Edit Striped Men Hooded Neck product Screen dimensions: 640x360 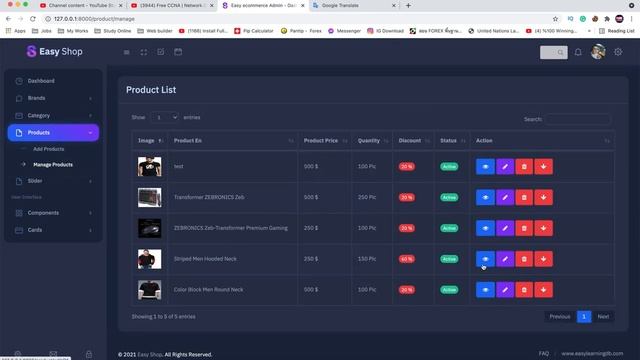(x=505, y=259)
